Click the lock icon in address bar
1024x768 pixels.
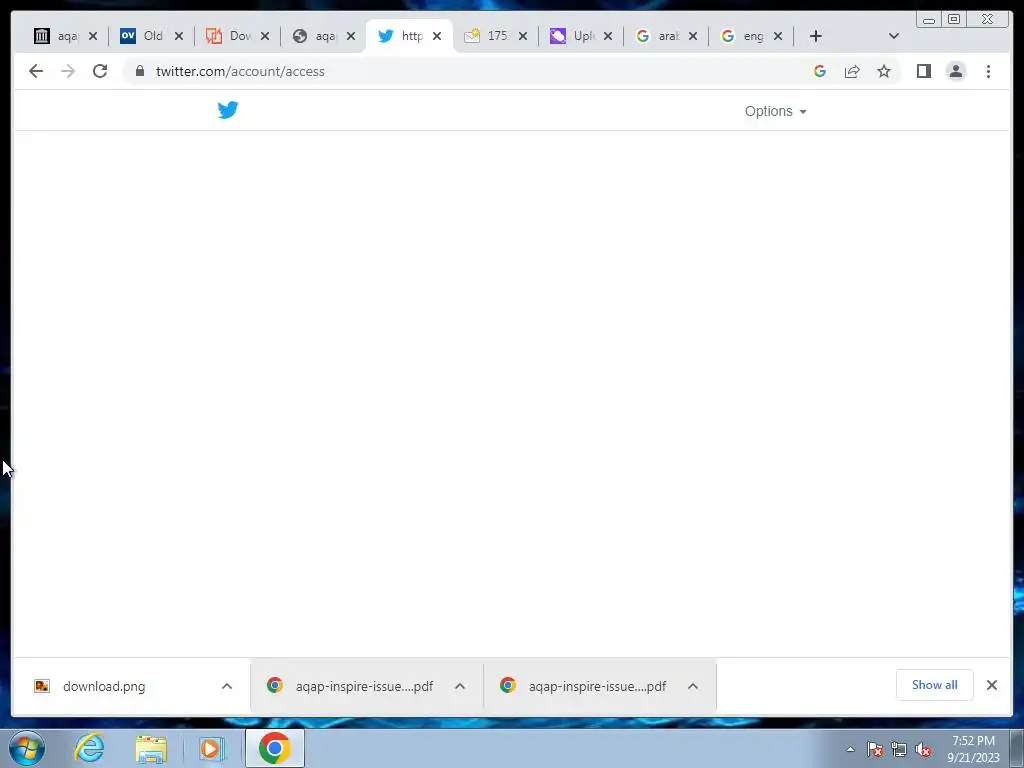point(140,71)
